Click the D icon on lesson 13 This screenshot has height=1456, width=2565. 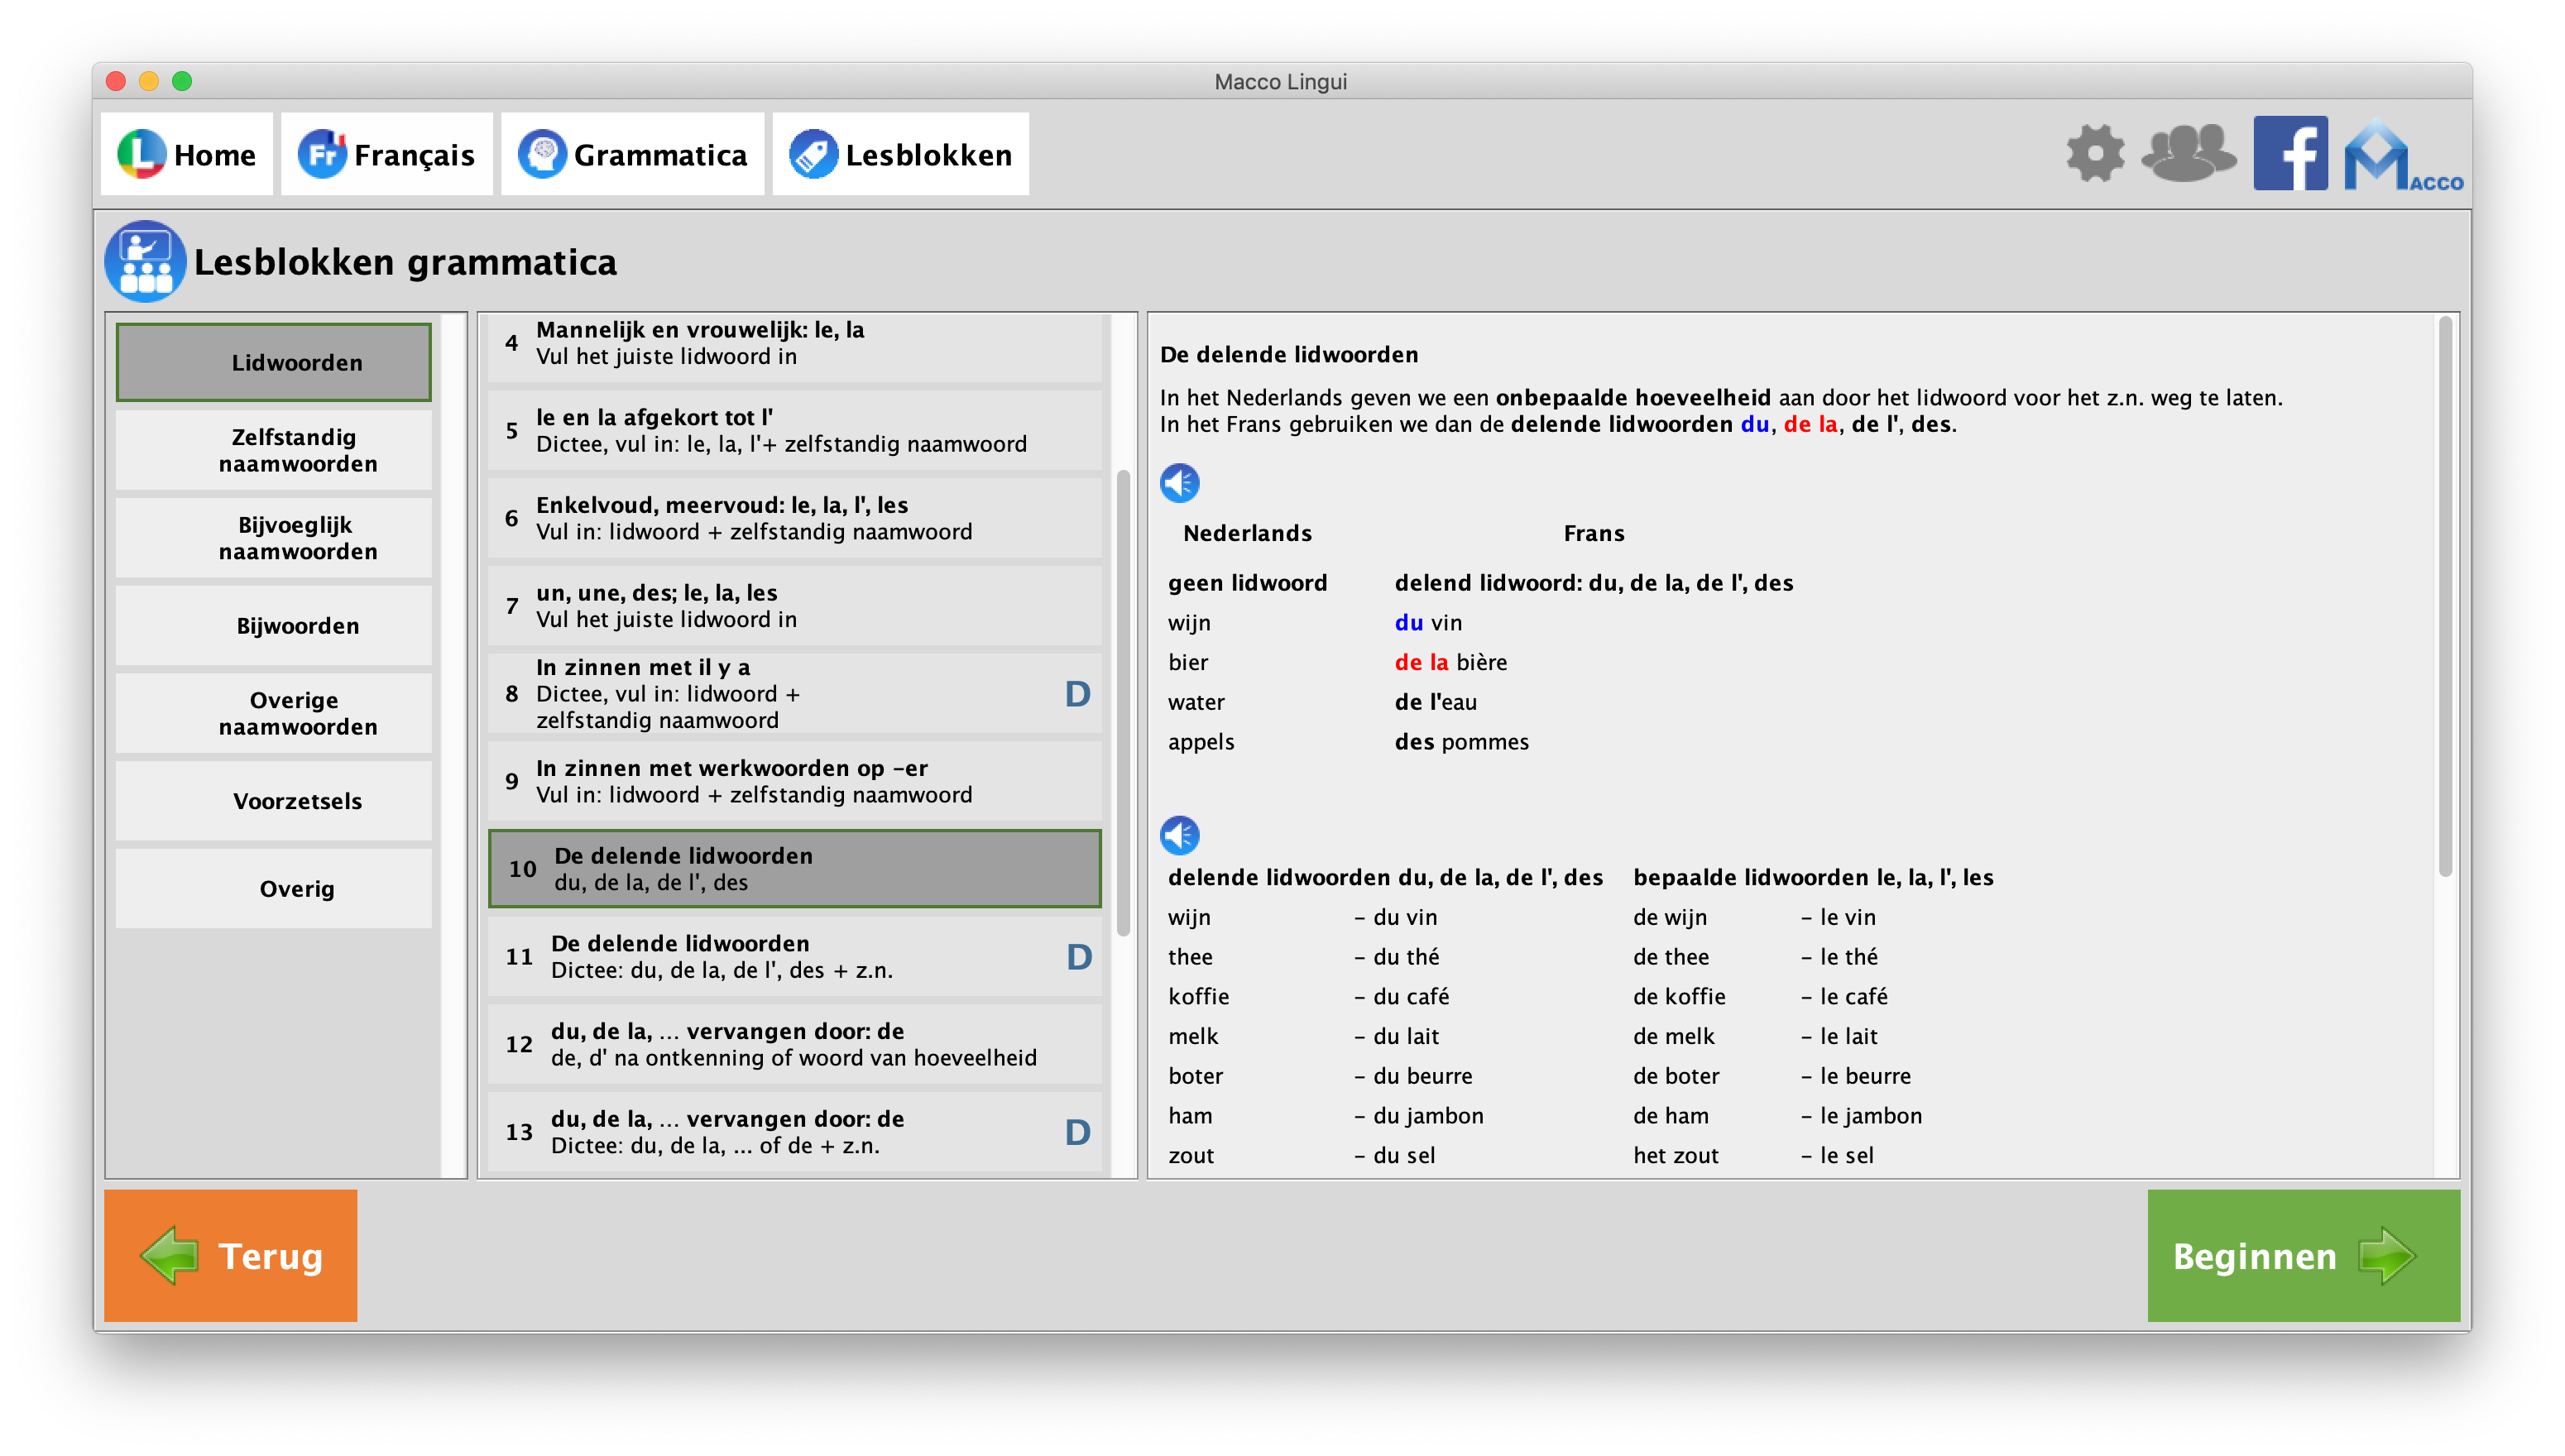1077,1132
